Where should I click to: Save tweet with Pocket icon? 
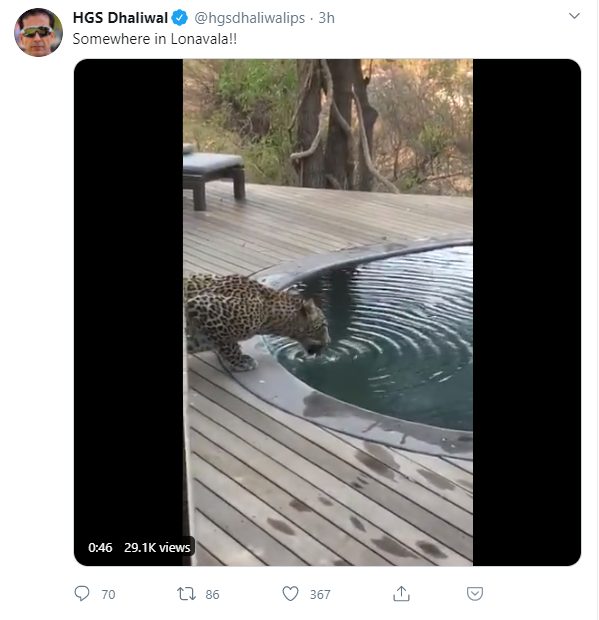tap(474, 594)
